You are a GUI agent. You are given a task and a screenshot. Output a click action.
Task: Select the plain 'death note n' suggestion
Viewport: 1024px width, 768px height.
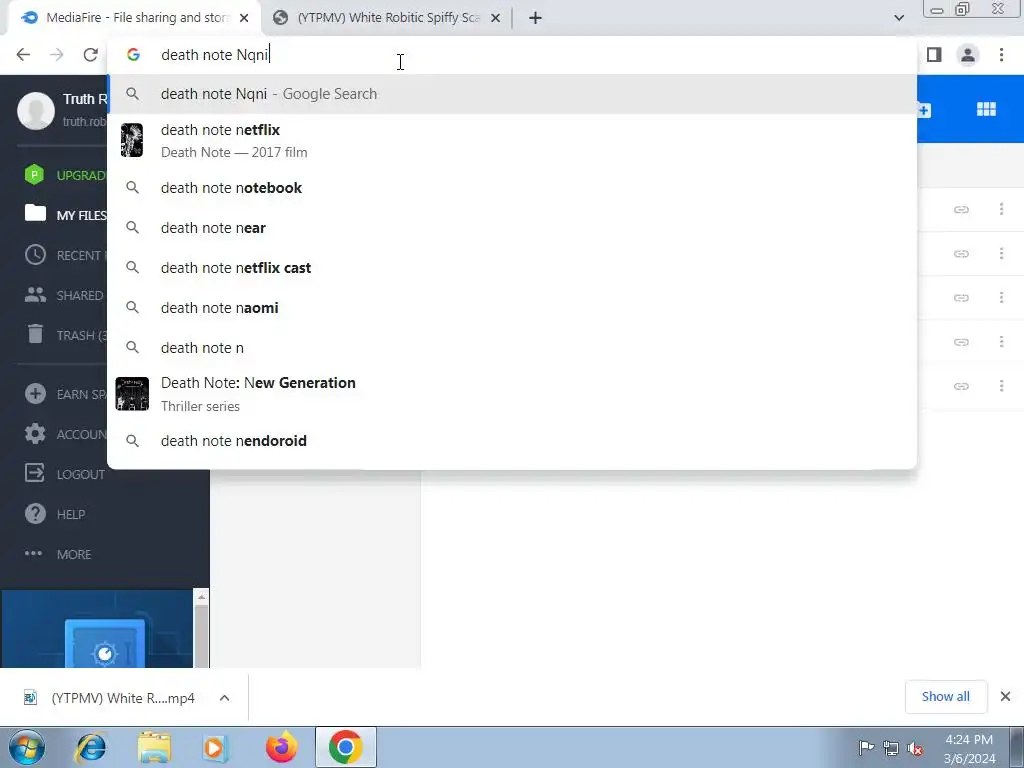pyautogui.click(x=511, y=347)
